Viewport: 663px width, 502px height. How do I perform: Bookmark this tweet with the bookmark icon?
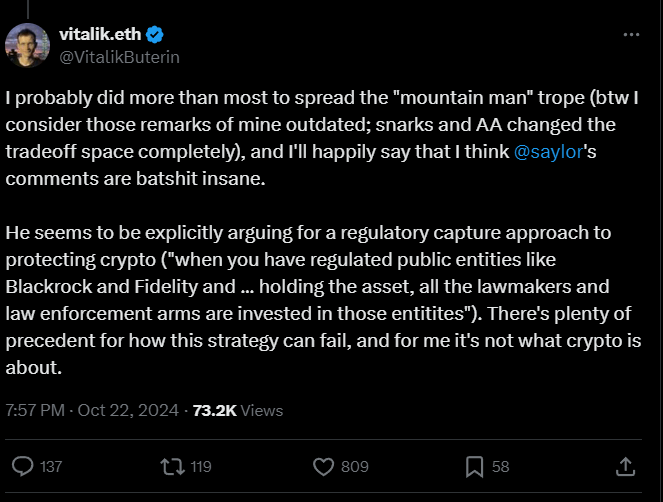point(475,466)
